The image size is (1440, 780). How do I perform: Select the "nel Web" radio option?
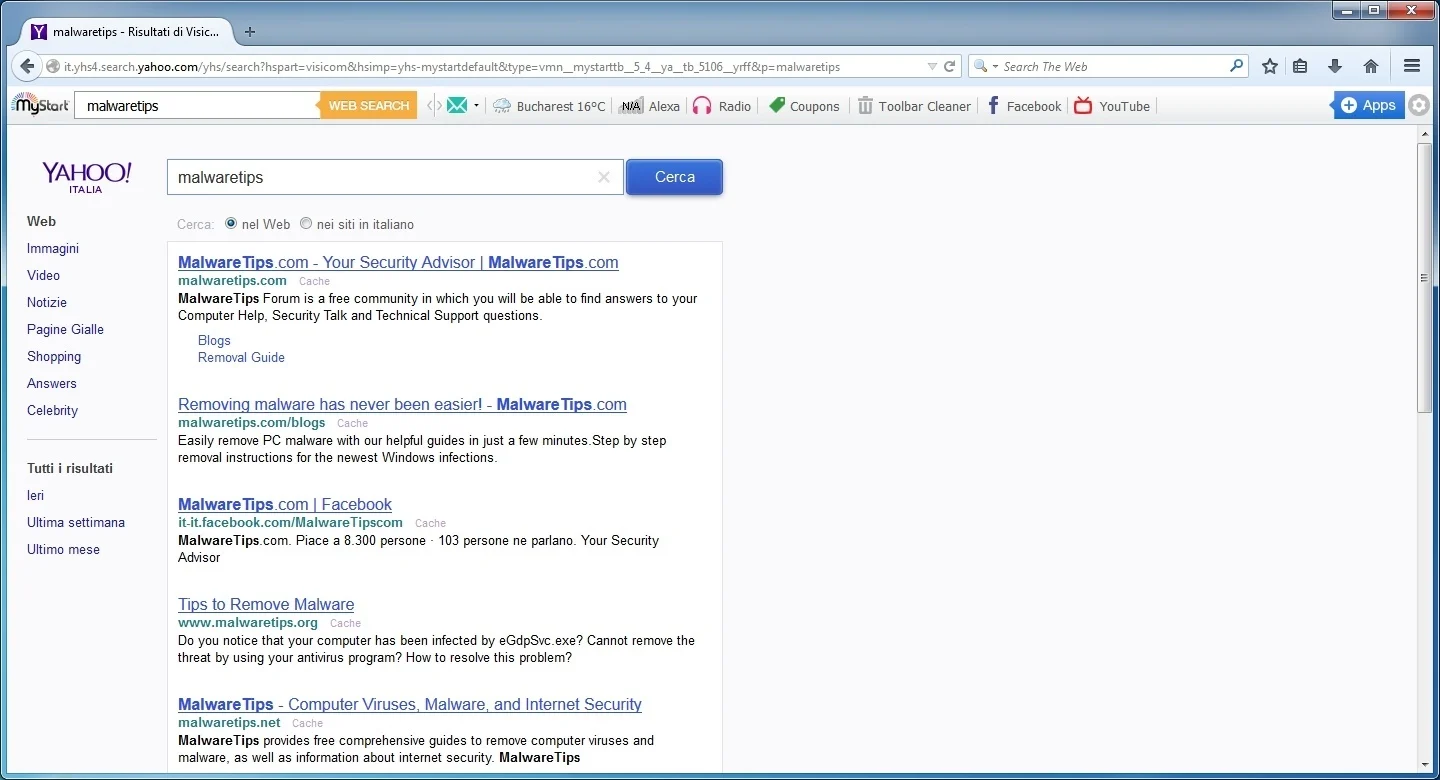pos(231,224)
